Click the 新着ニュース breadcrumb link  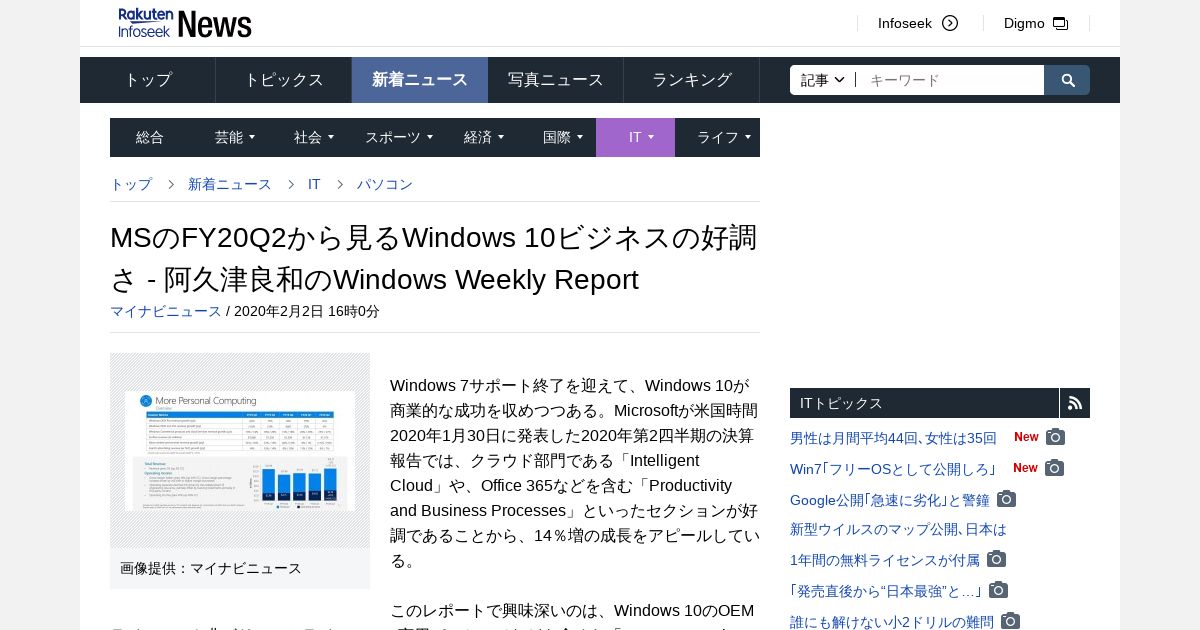[230, 184]
